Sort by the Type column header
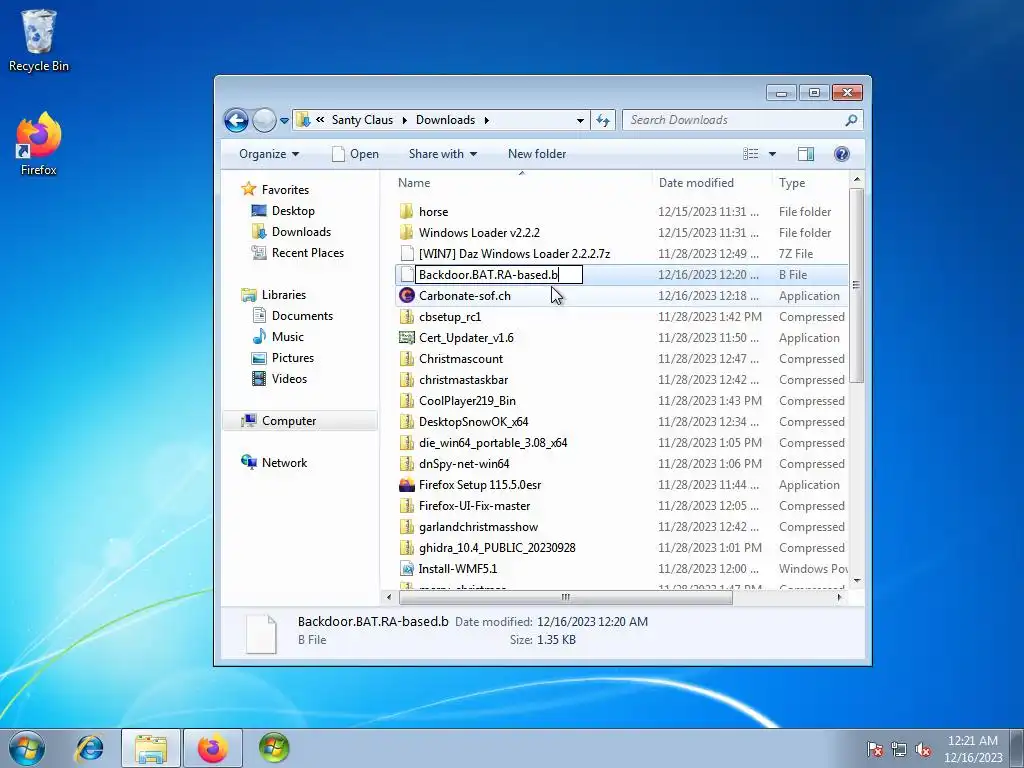 coord(792,183)
